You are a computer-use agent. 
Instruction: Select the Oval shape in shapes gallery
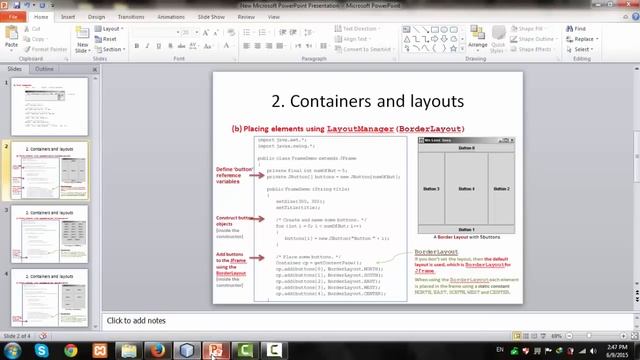coord(444,29)
